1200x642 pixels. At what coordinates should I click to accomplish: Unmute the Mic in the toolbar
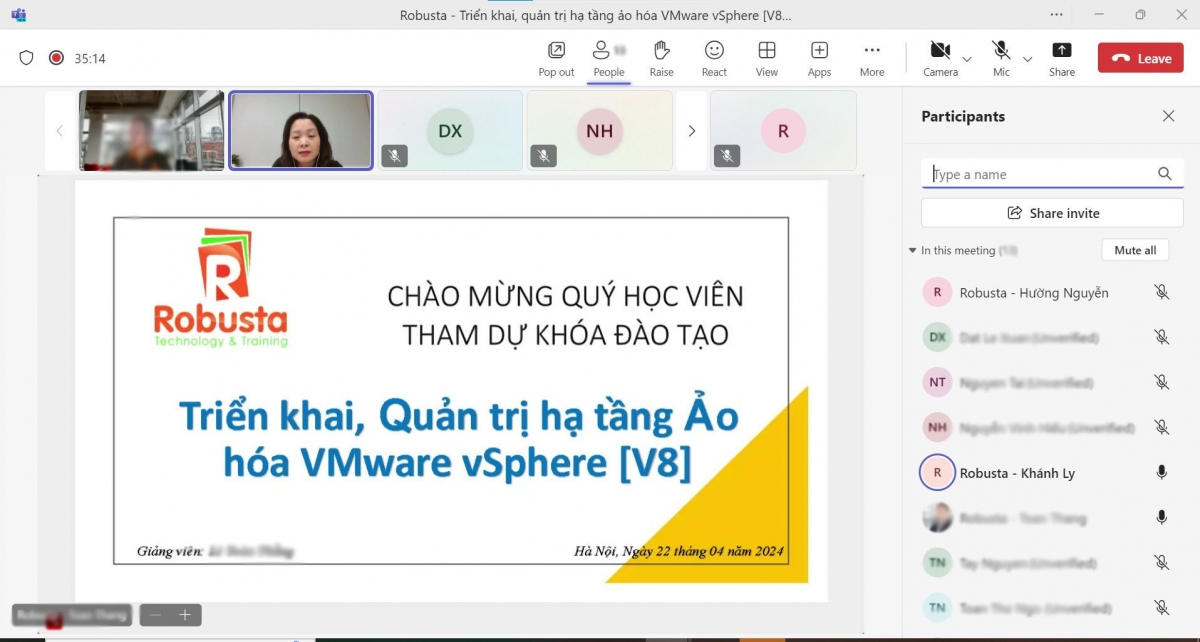1001,58
